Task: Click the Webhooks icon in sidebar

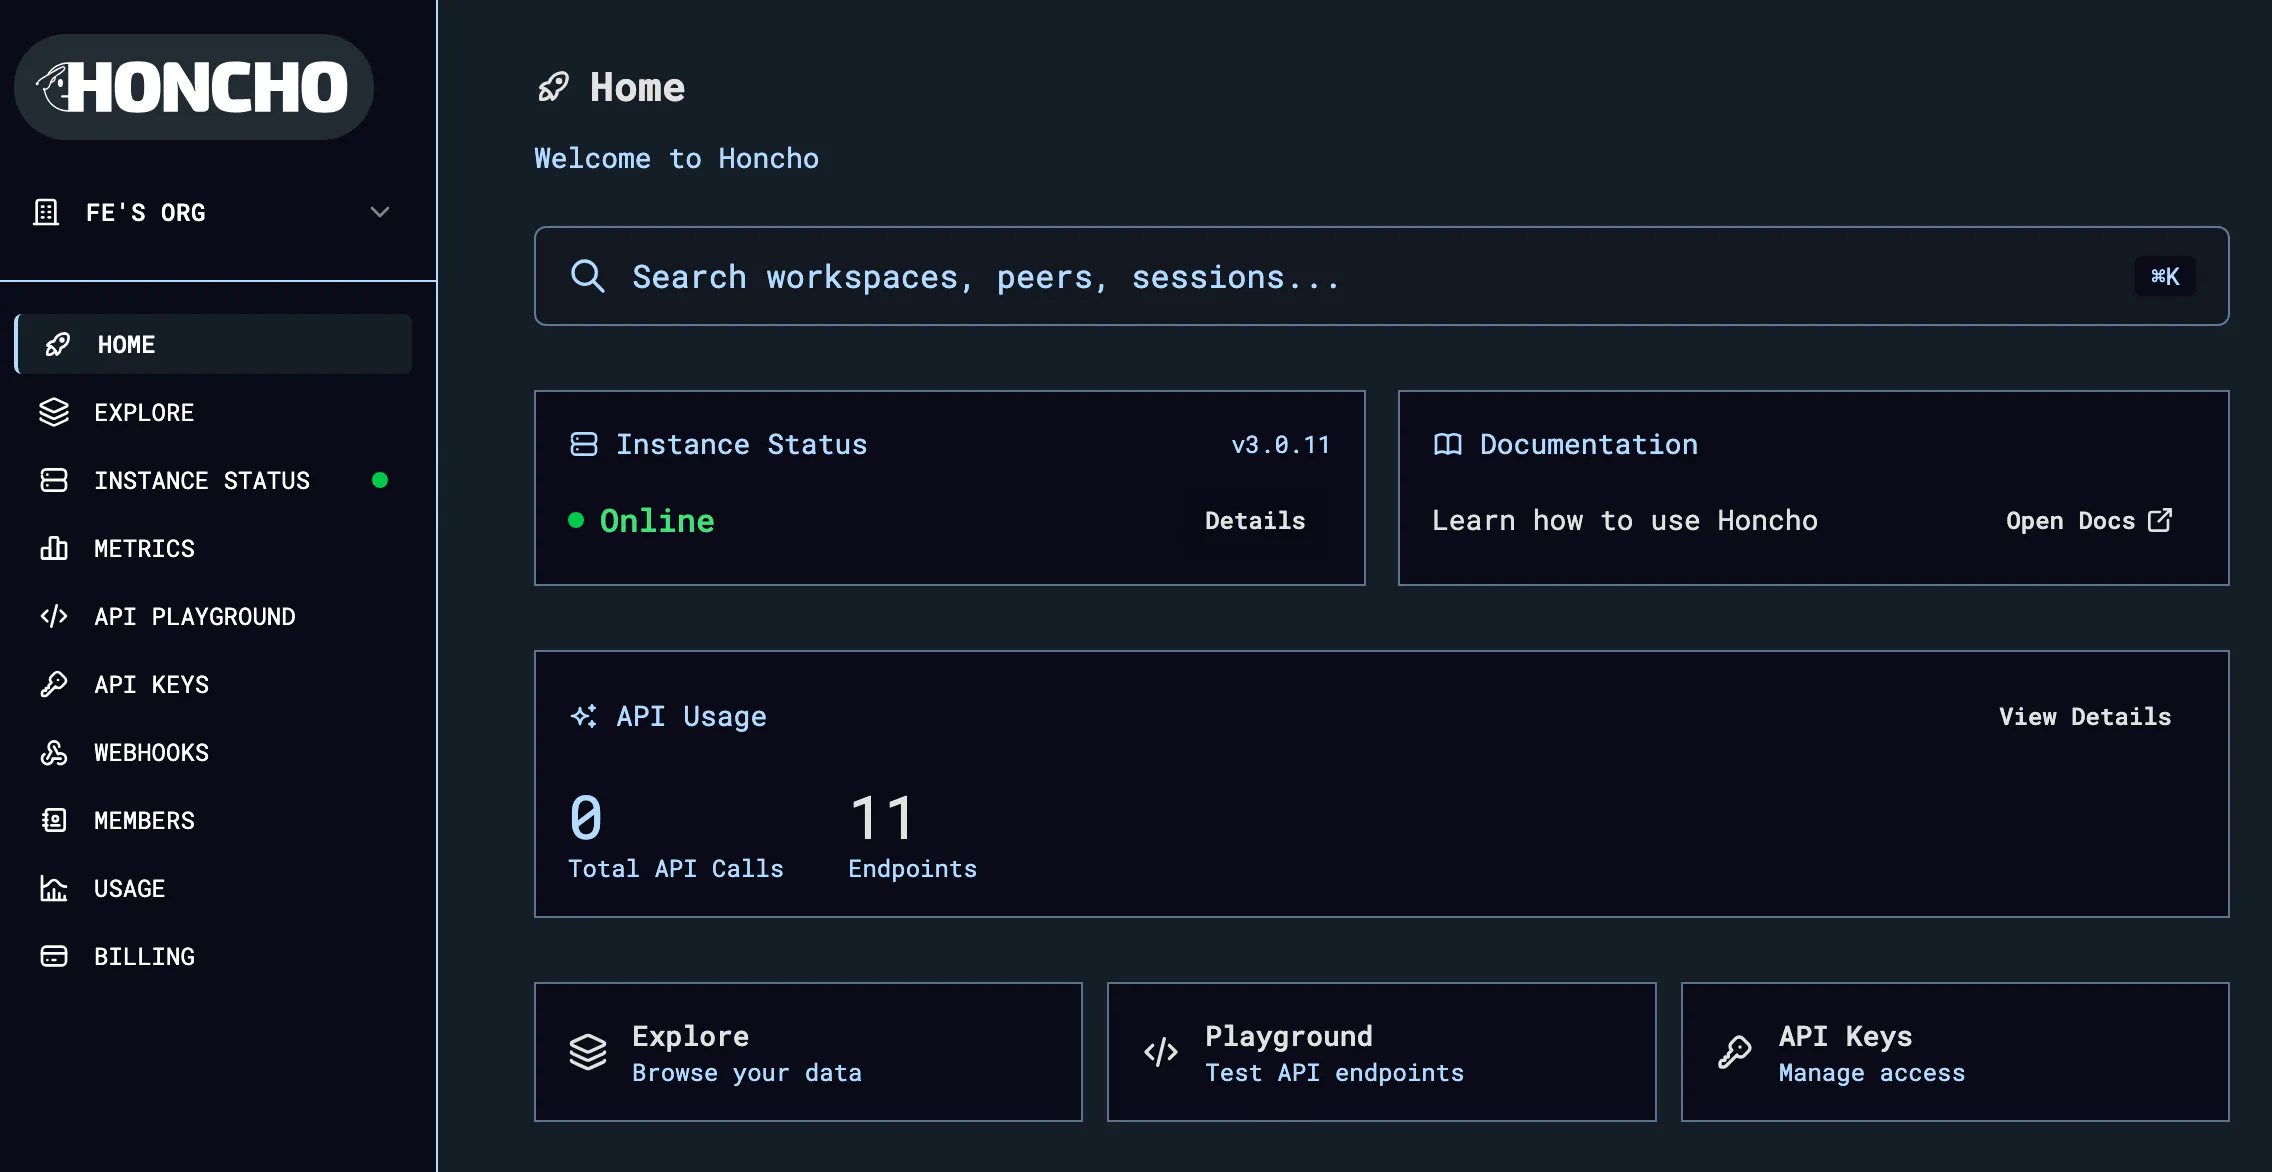Action: point(54,752)
